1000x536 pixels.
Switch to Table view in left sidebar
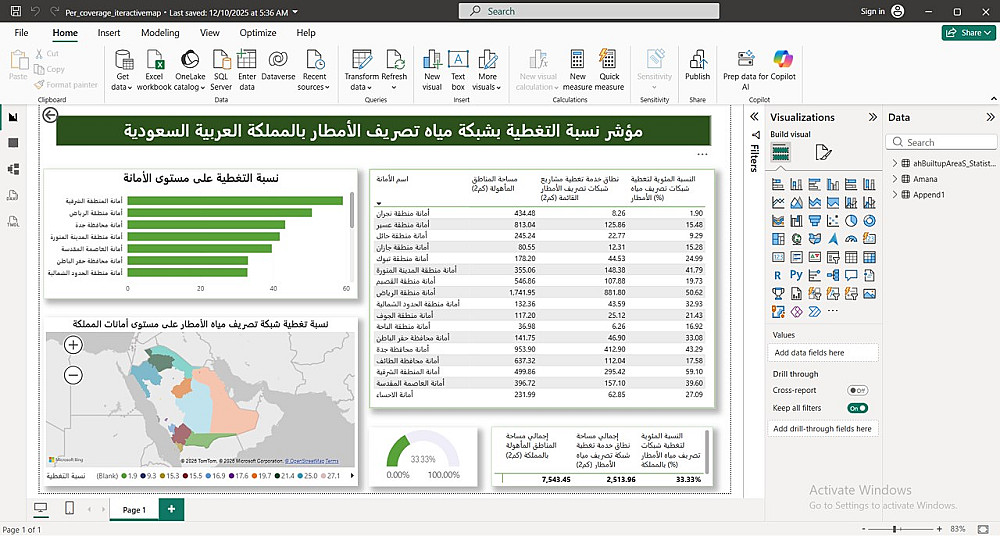click(x=13, y=143)
